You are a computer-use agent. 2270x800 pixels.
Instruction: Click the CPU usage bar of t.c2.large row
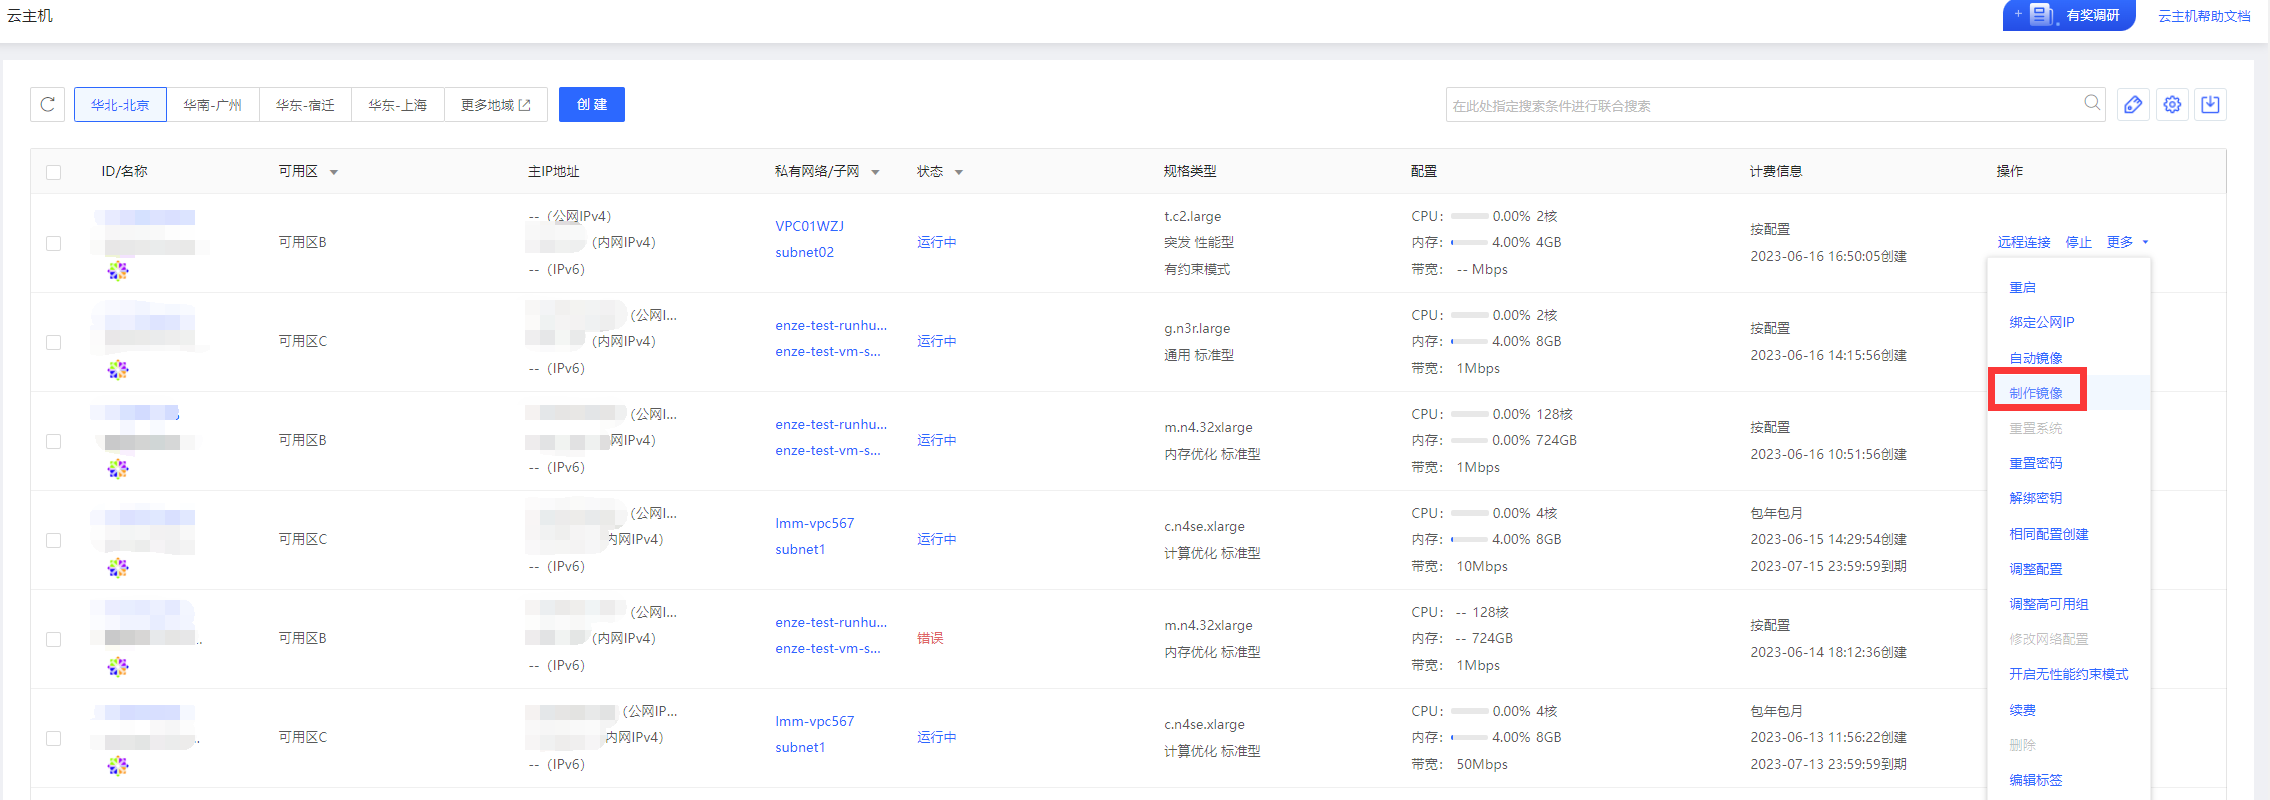(x=1469, y=216)
